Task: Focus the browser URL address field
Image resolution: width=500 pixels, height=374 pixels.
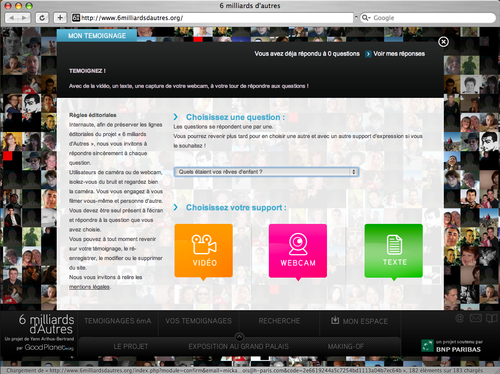Action: click(x=212, y=18)
